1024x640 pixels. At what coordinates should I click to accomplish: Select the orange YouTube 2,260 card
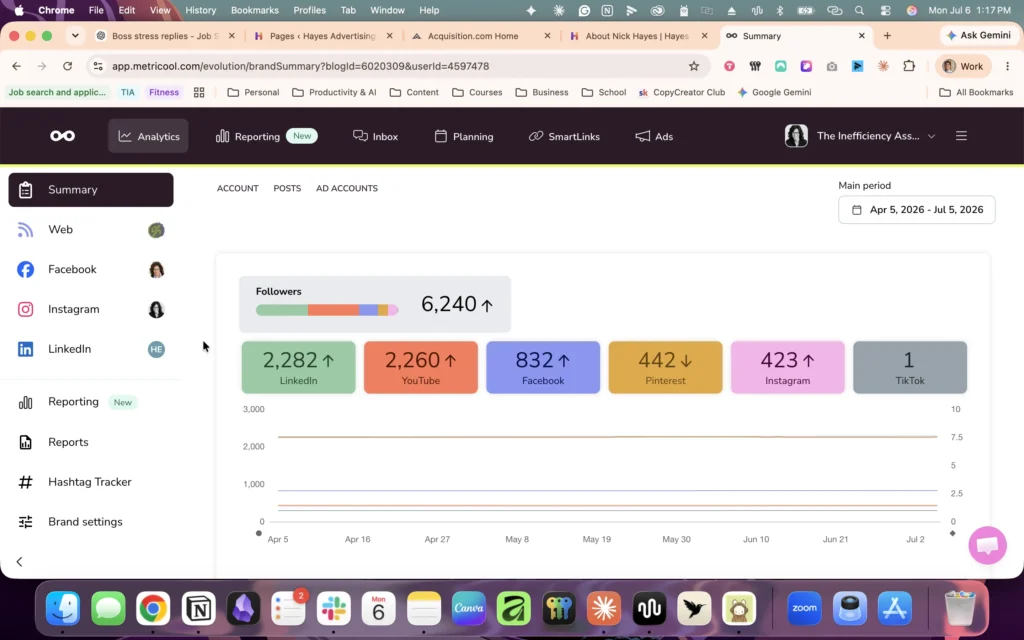point(421,367)
